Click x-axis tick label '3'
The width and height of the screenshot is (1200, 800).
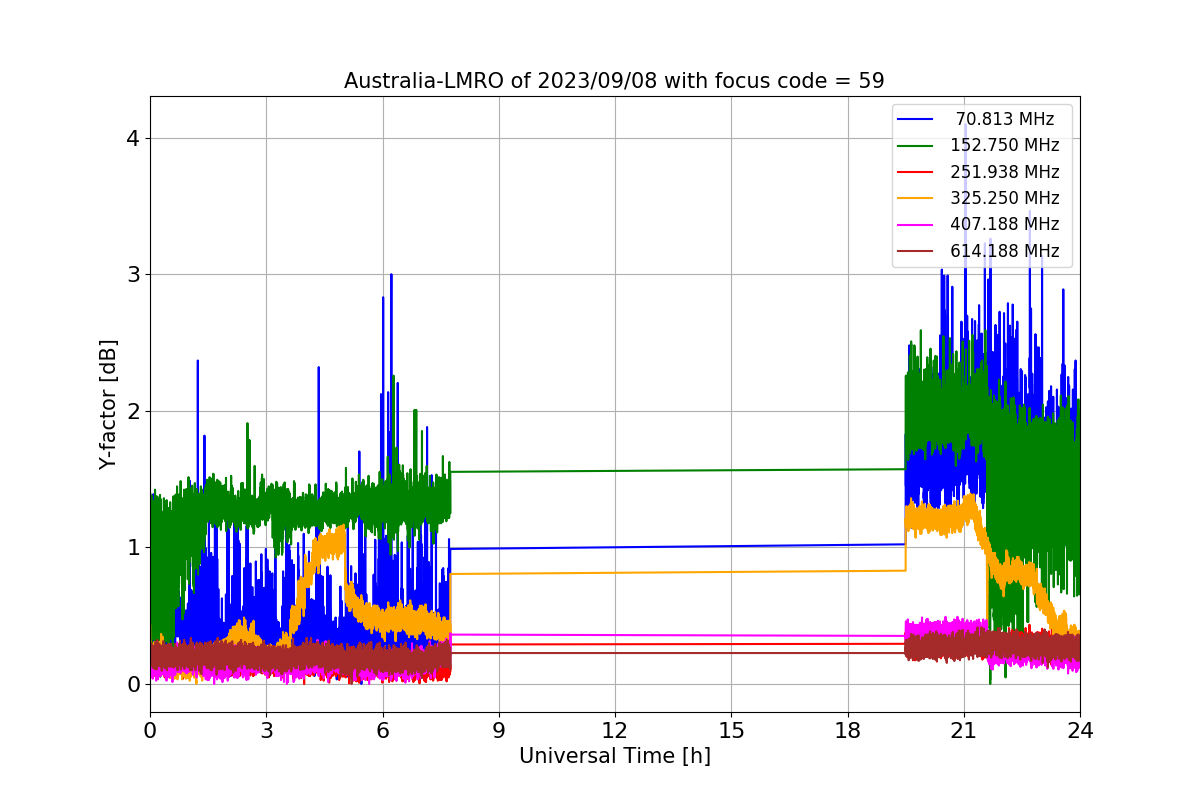click(x=266, y=730)
